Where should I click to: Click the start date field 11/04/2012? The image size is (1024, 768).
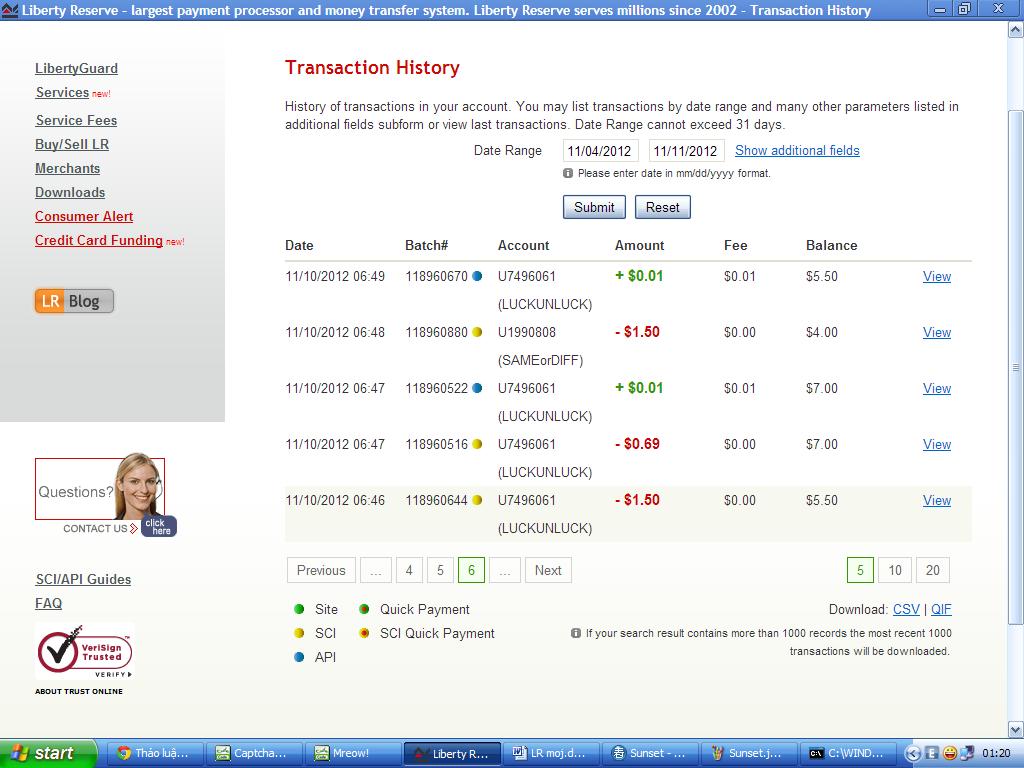point(600,151)
